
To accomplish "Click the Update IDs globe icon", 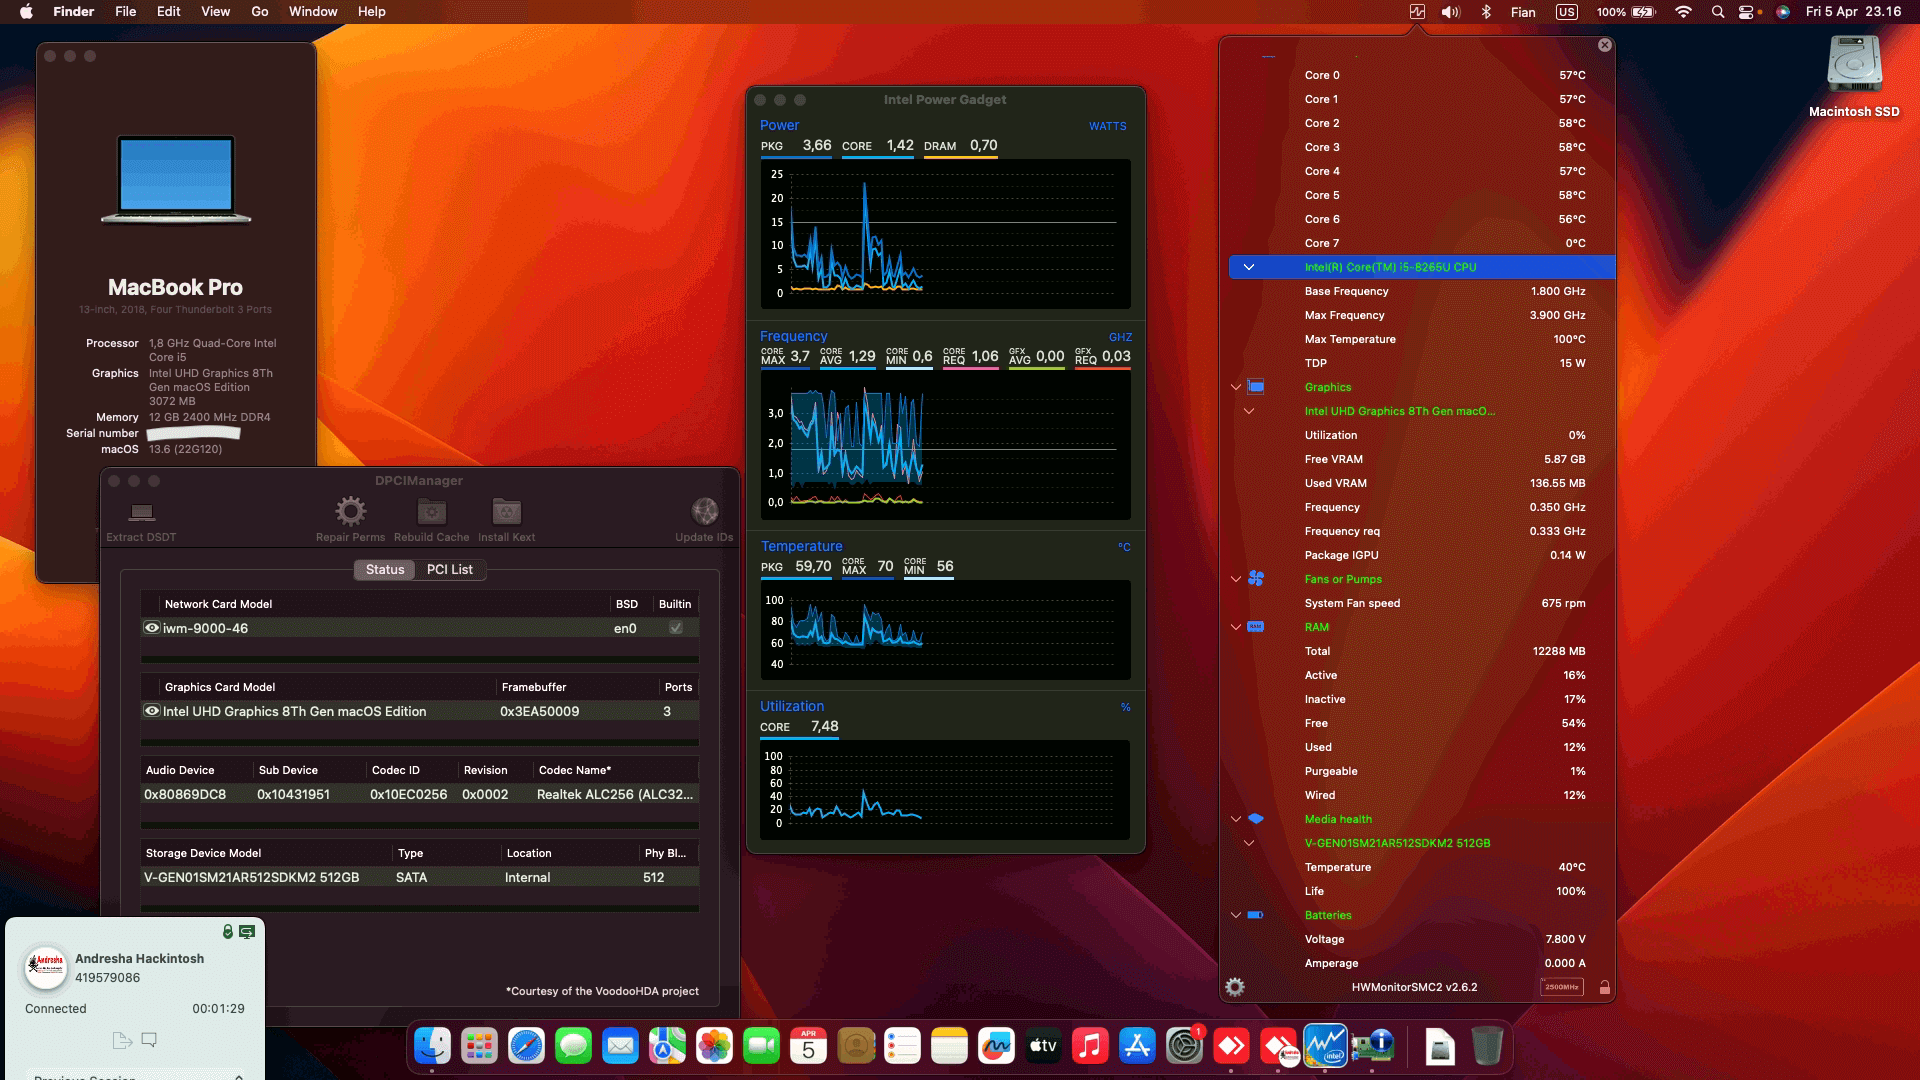I will point(705,511).
